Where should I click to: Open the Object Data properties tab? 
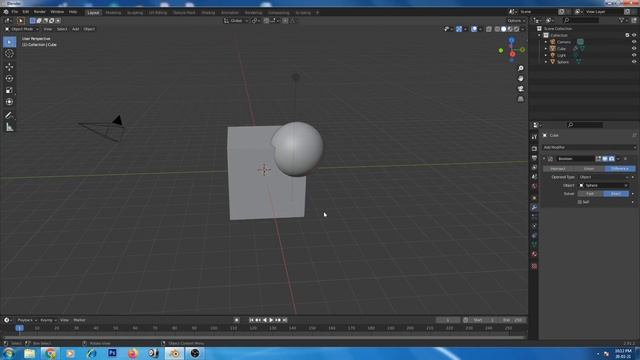pos(534,244)
